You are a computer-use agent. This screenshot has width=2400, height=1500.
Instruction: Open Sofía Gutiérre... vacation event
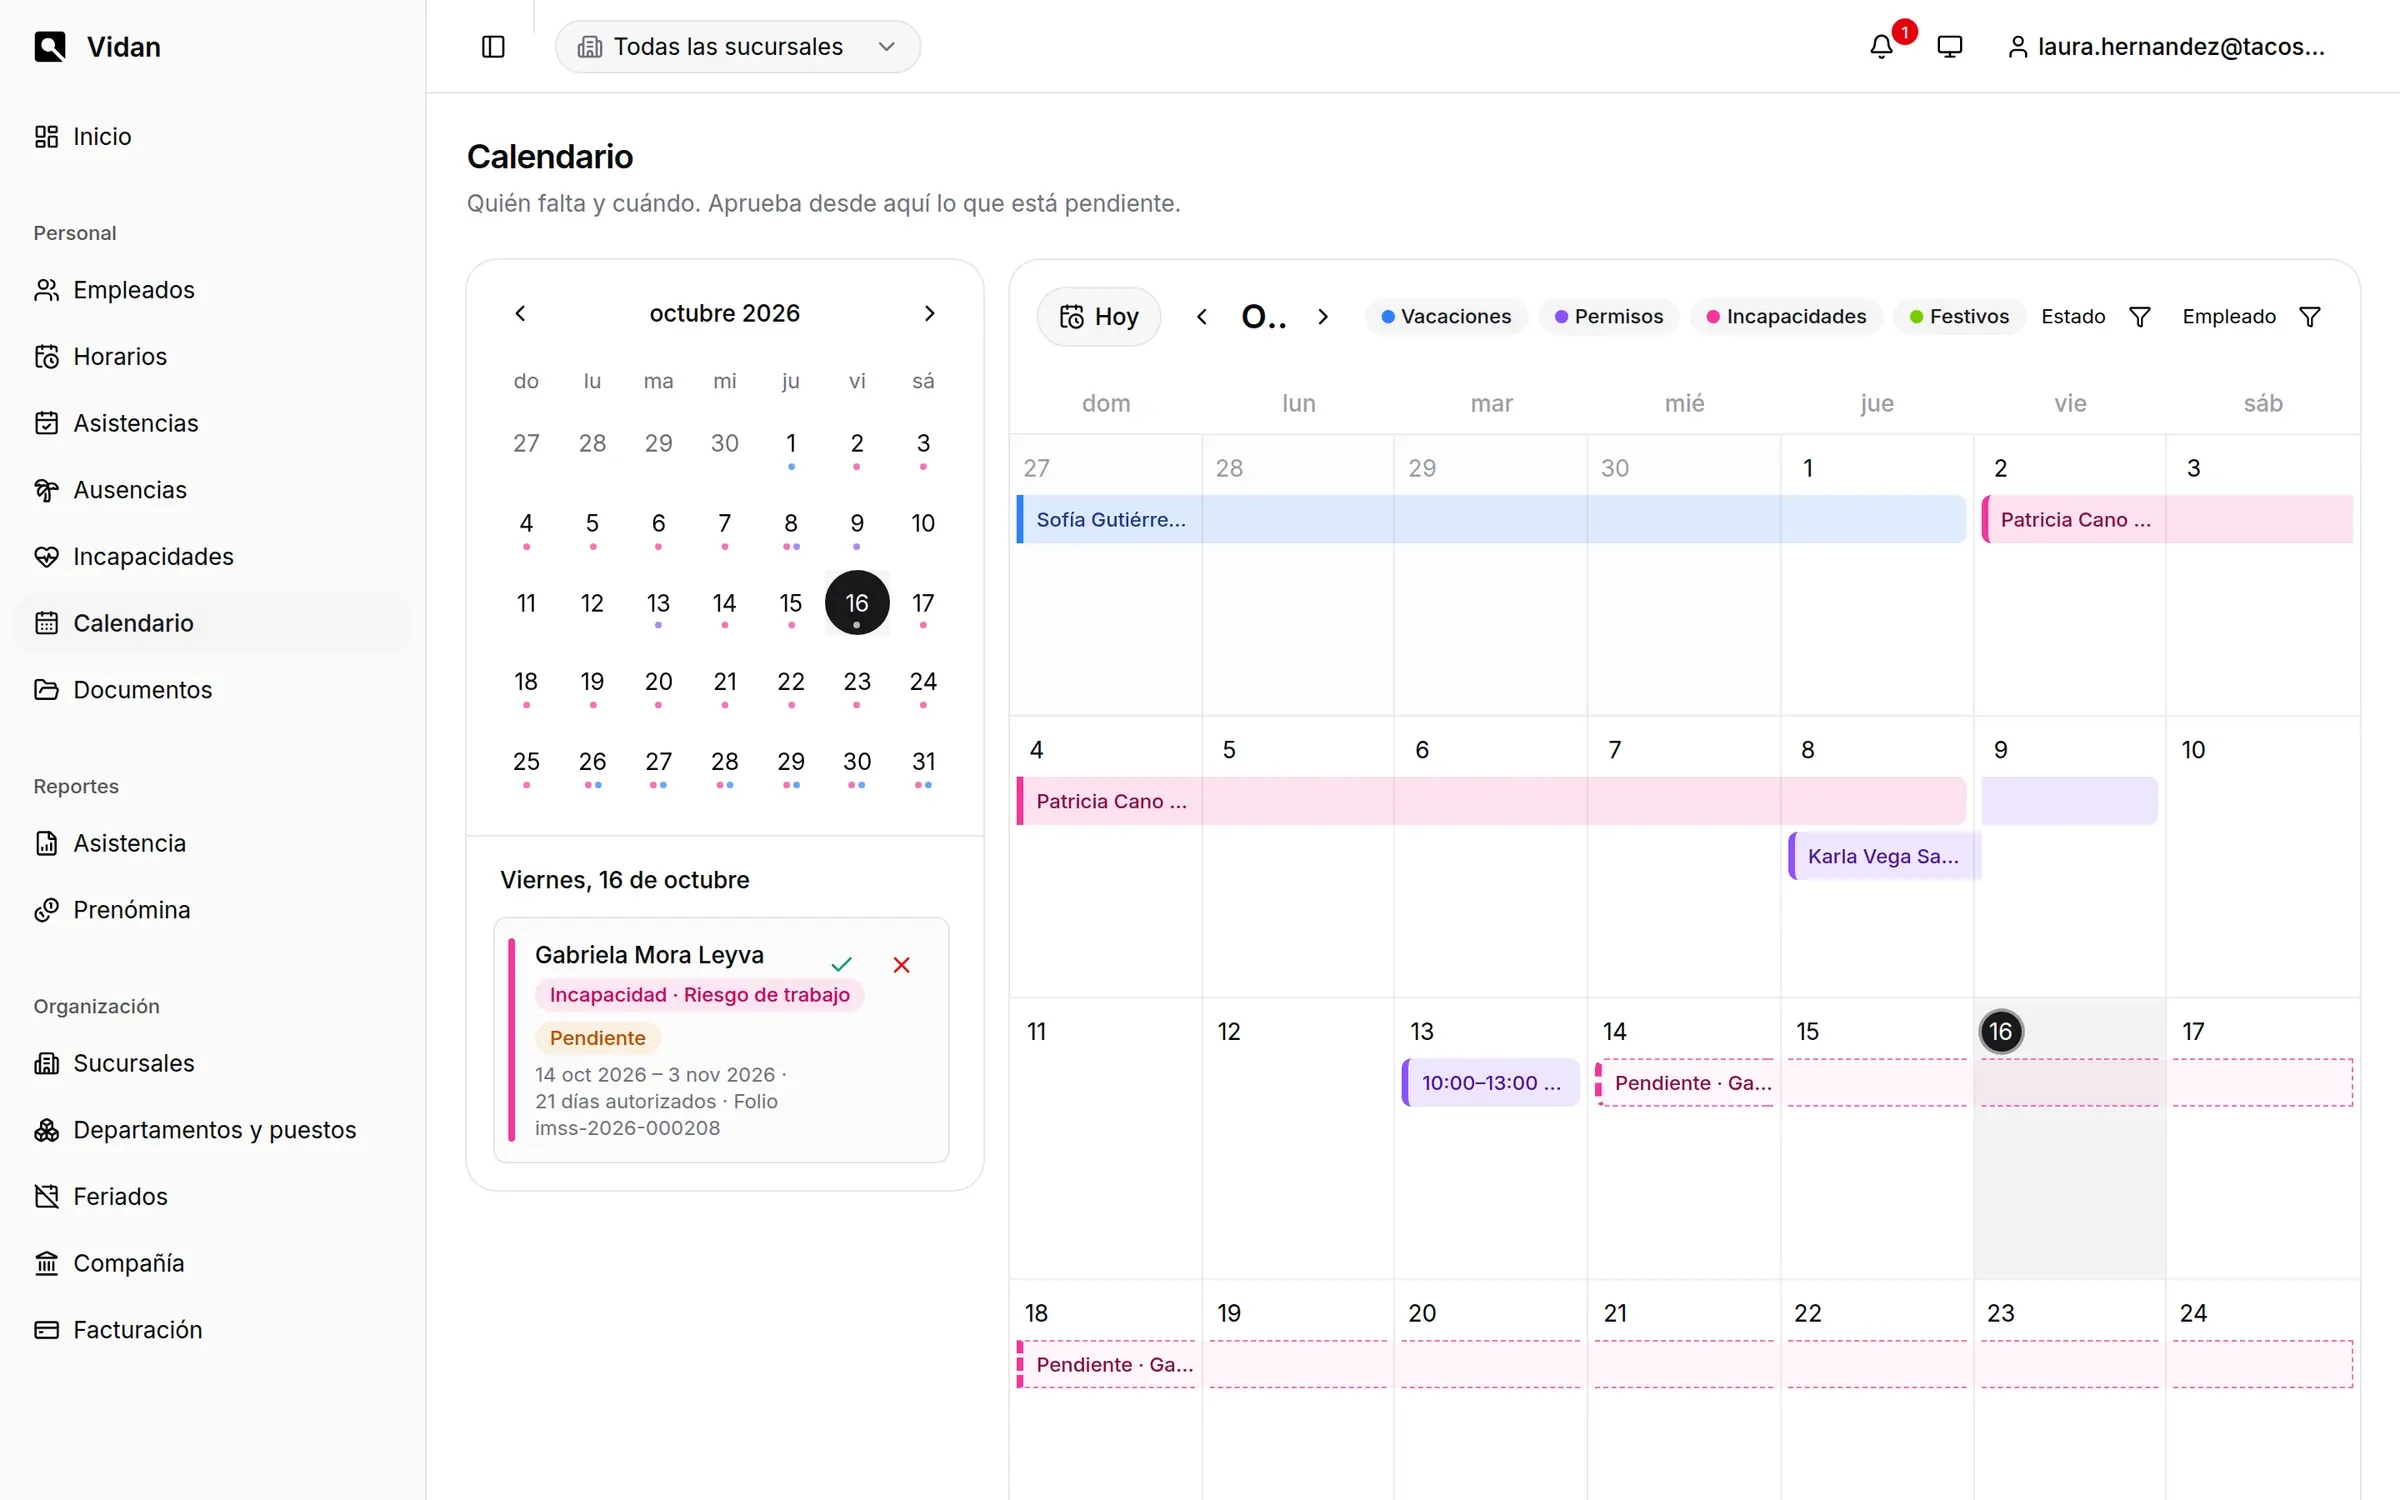tap(1491, 520)
